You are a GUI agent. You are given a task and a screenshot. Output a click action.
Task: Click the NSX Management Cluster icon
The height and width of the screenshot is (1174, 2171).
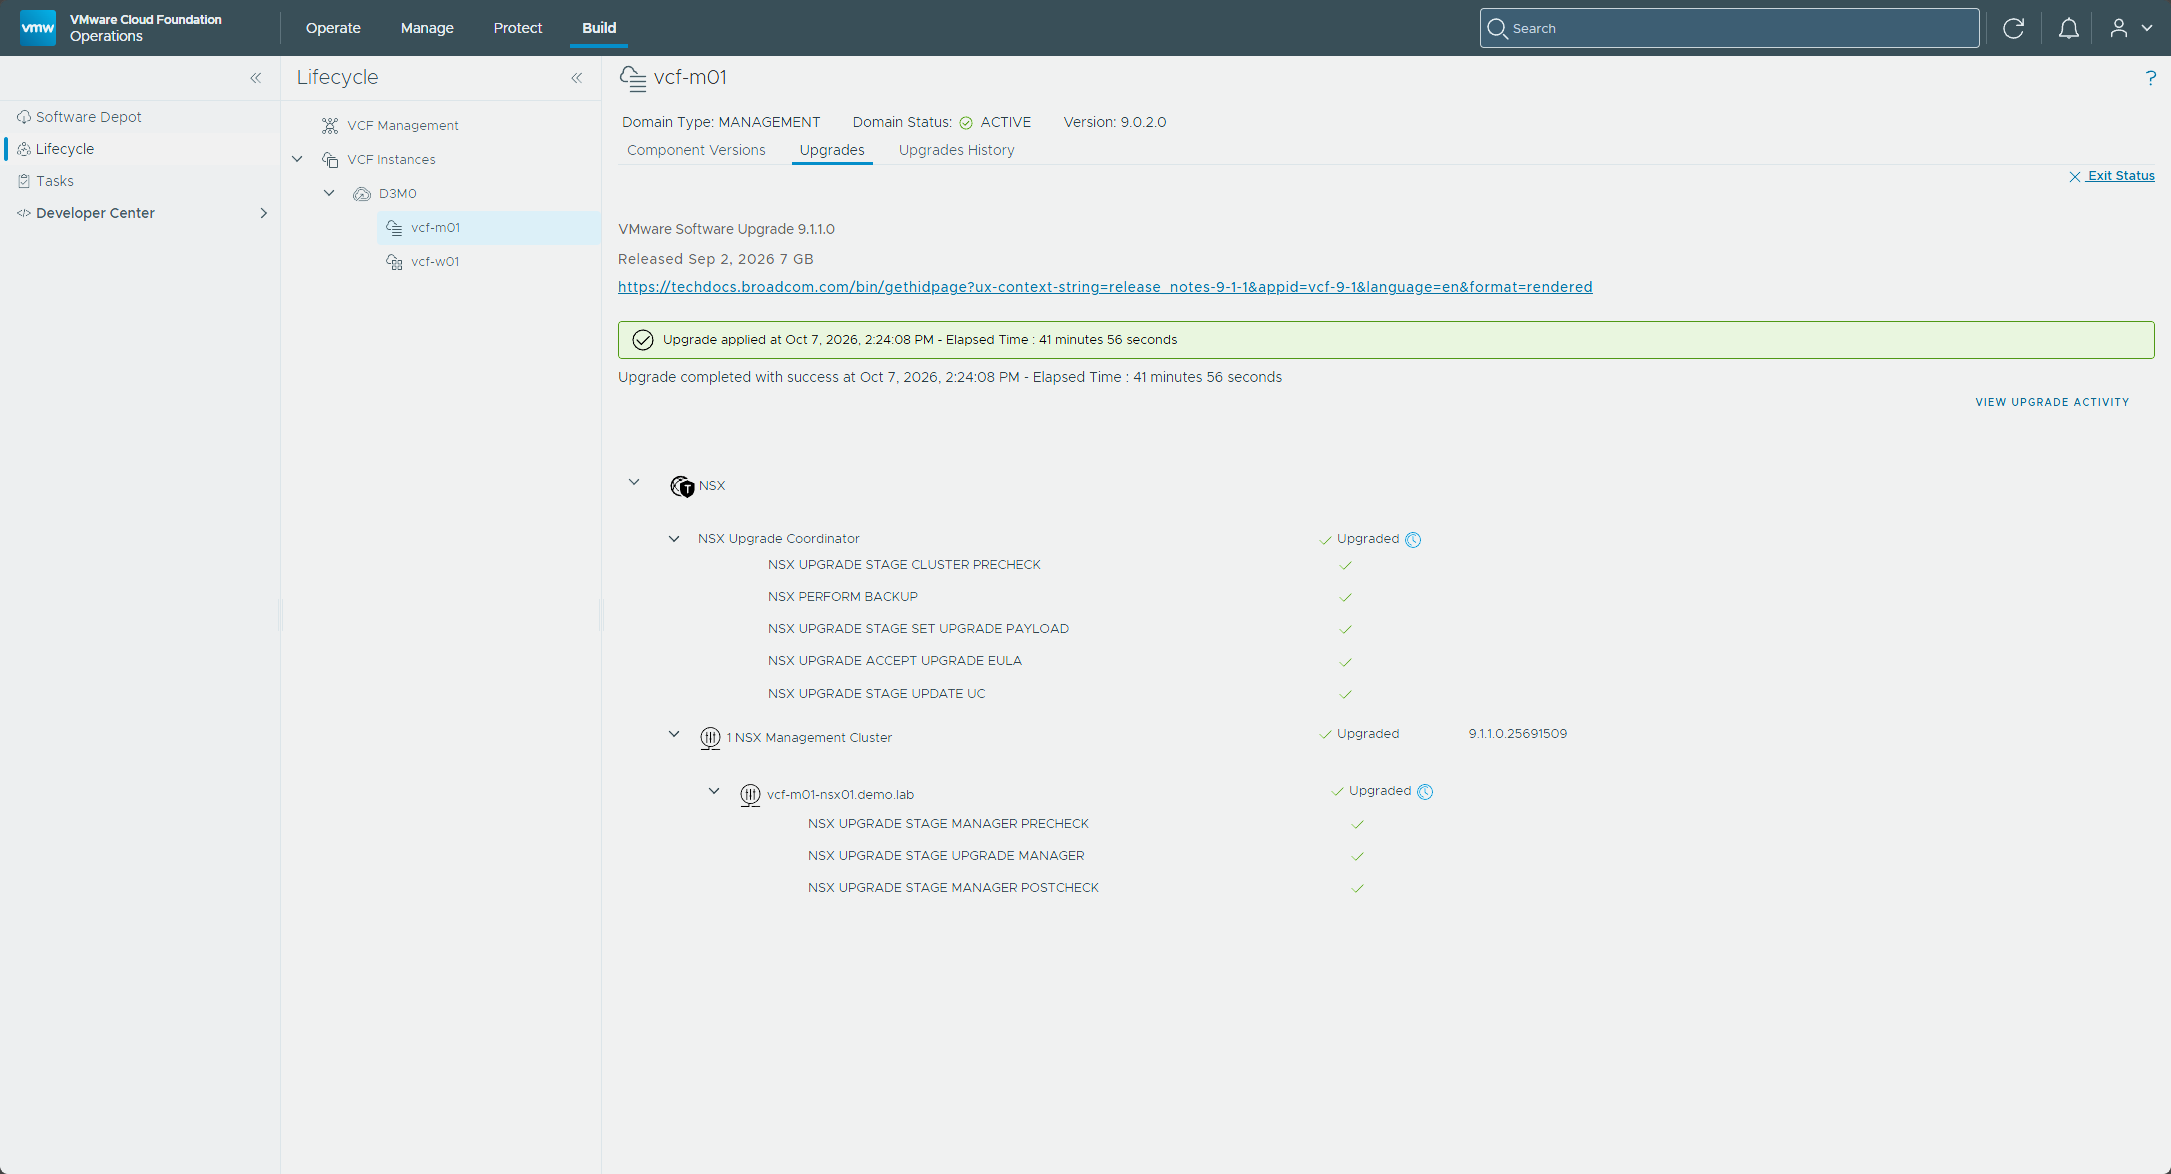click(710, 738)
